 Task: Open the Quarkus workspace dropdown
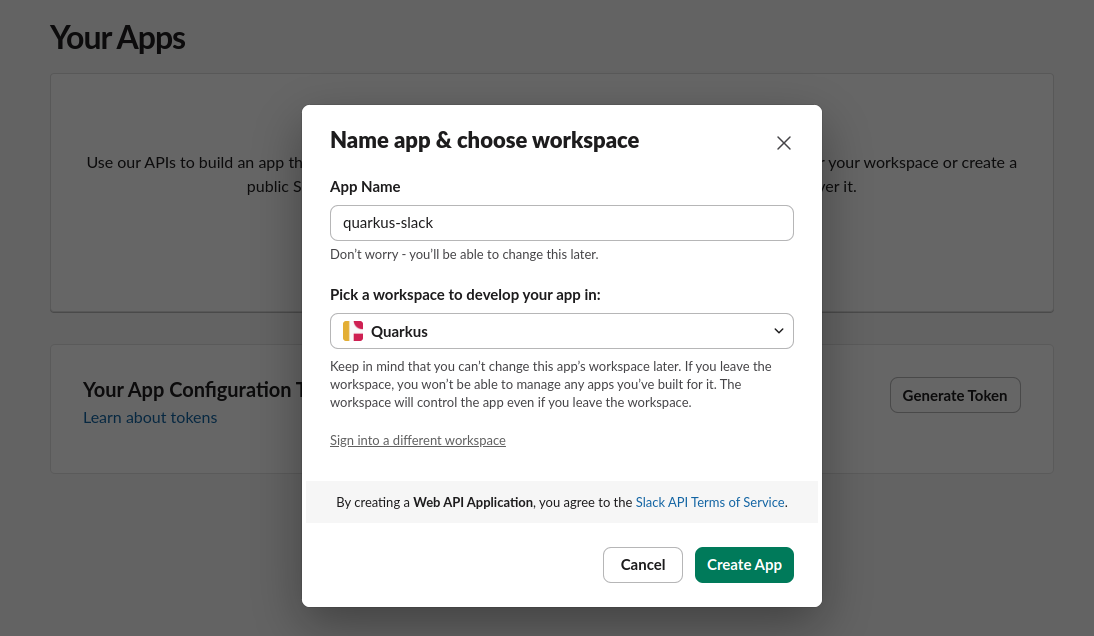(562, 331)
